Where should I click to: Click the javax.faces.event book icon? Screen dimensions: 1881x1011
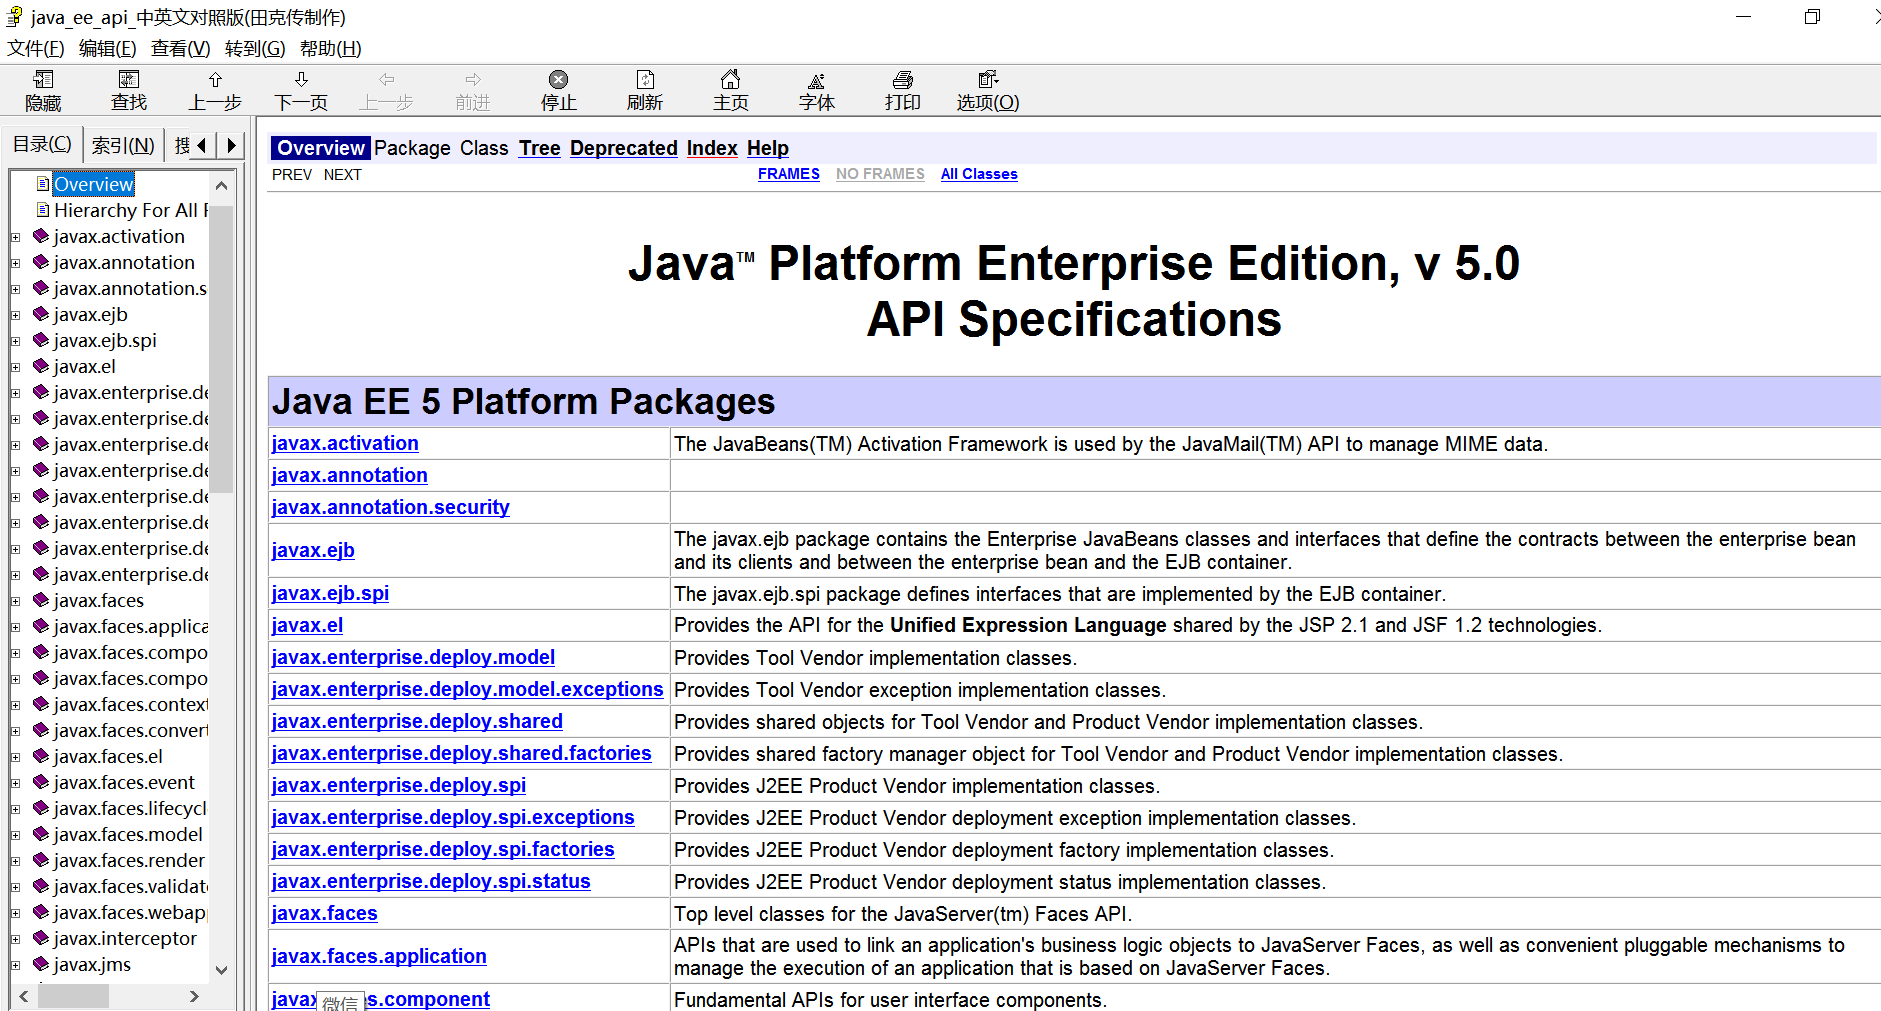click(x=41, y=782)
